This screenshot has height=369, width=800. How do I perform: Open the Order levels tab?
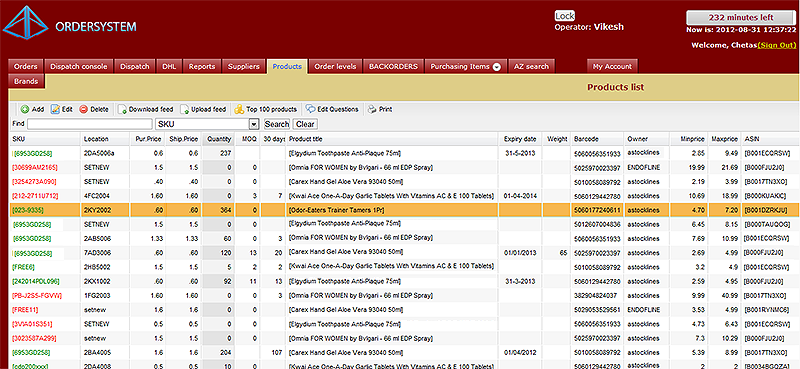[x=334, y=66]
